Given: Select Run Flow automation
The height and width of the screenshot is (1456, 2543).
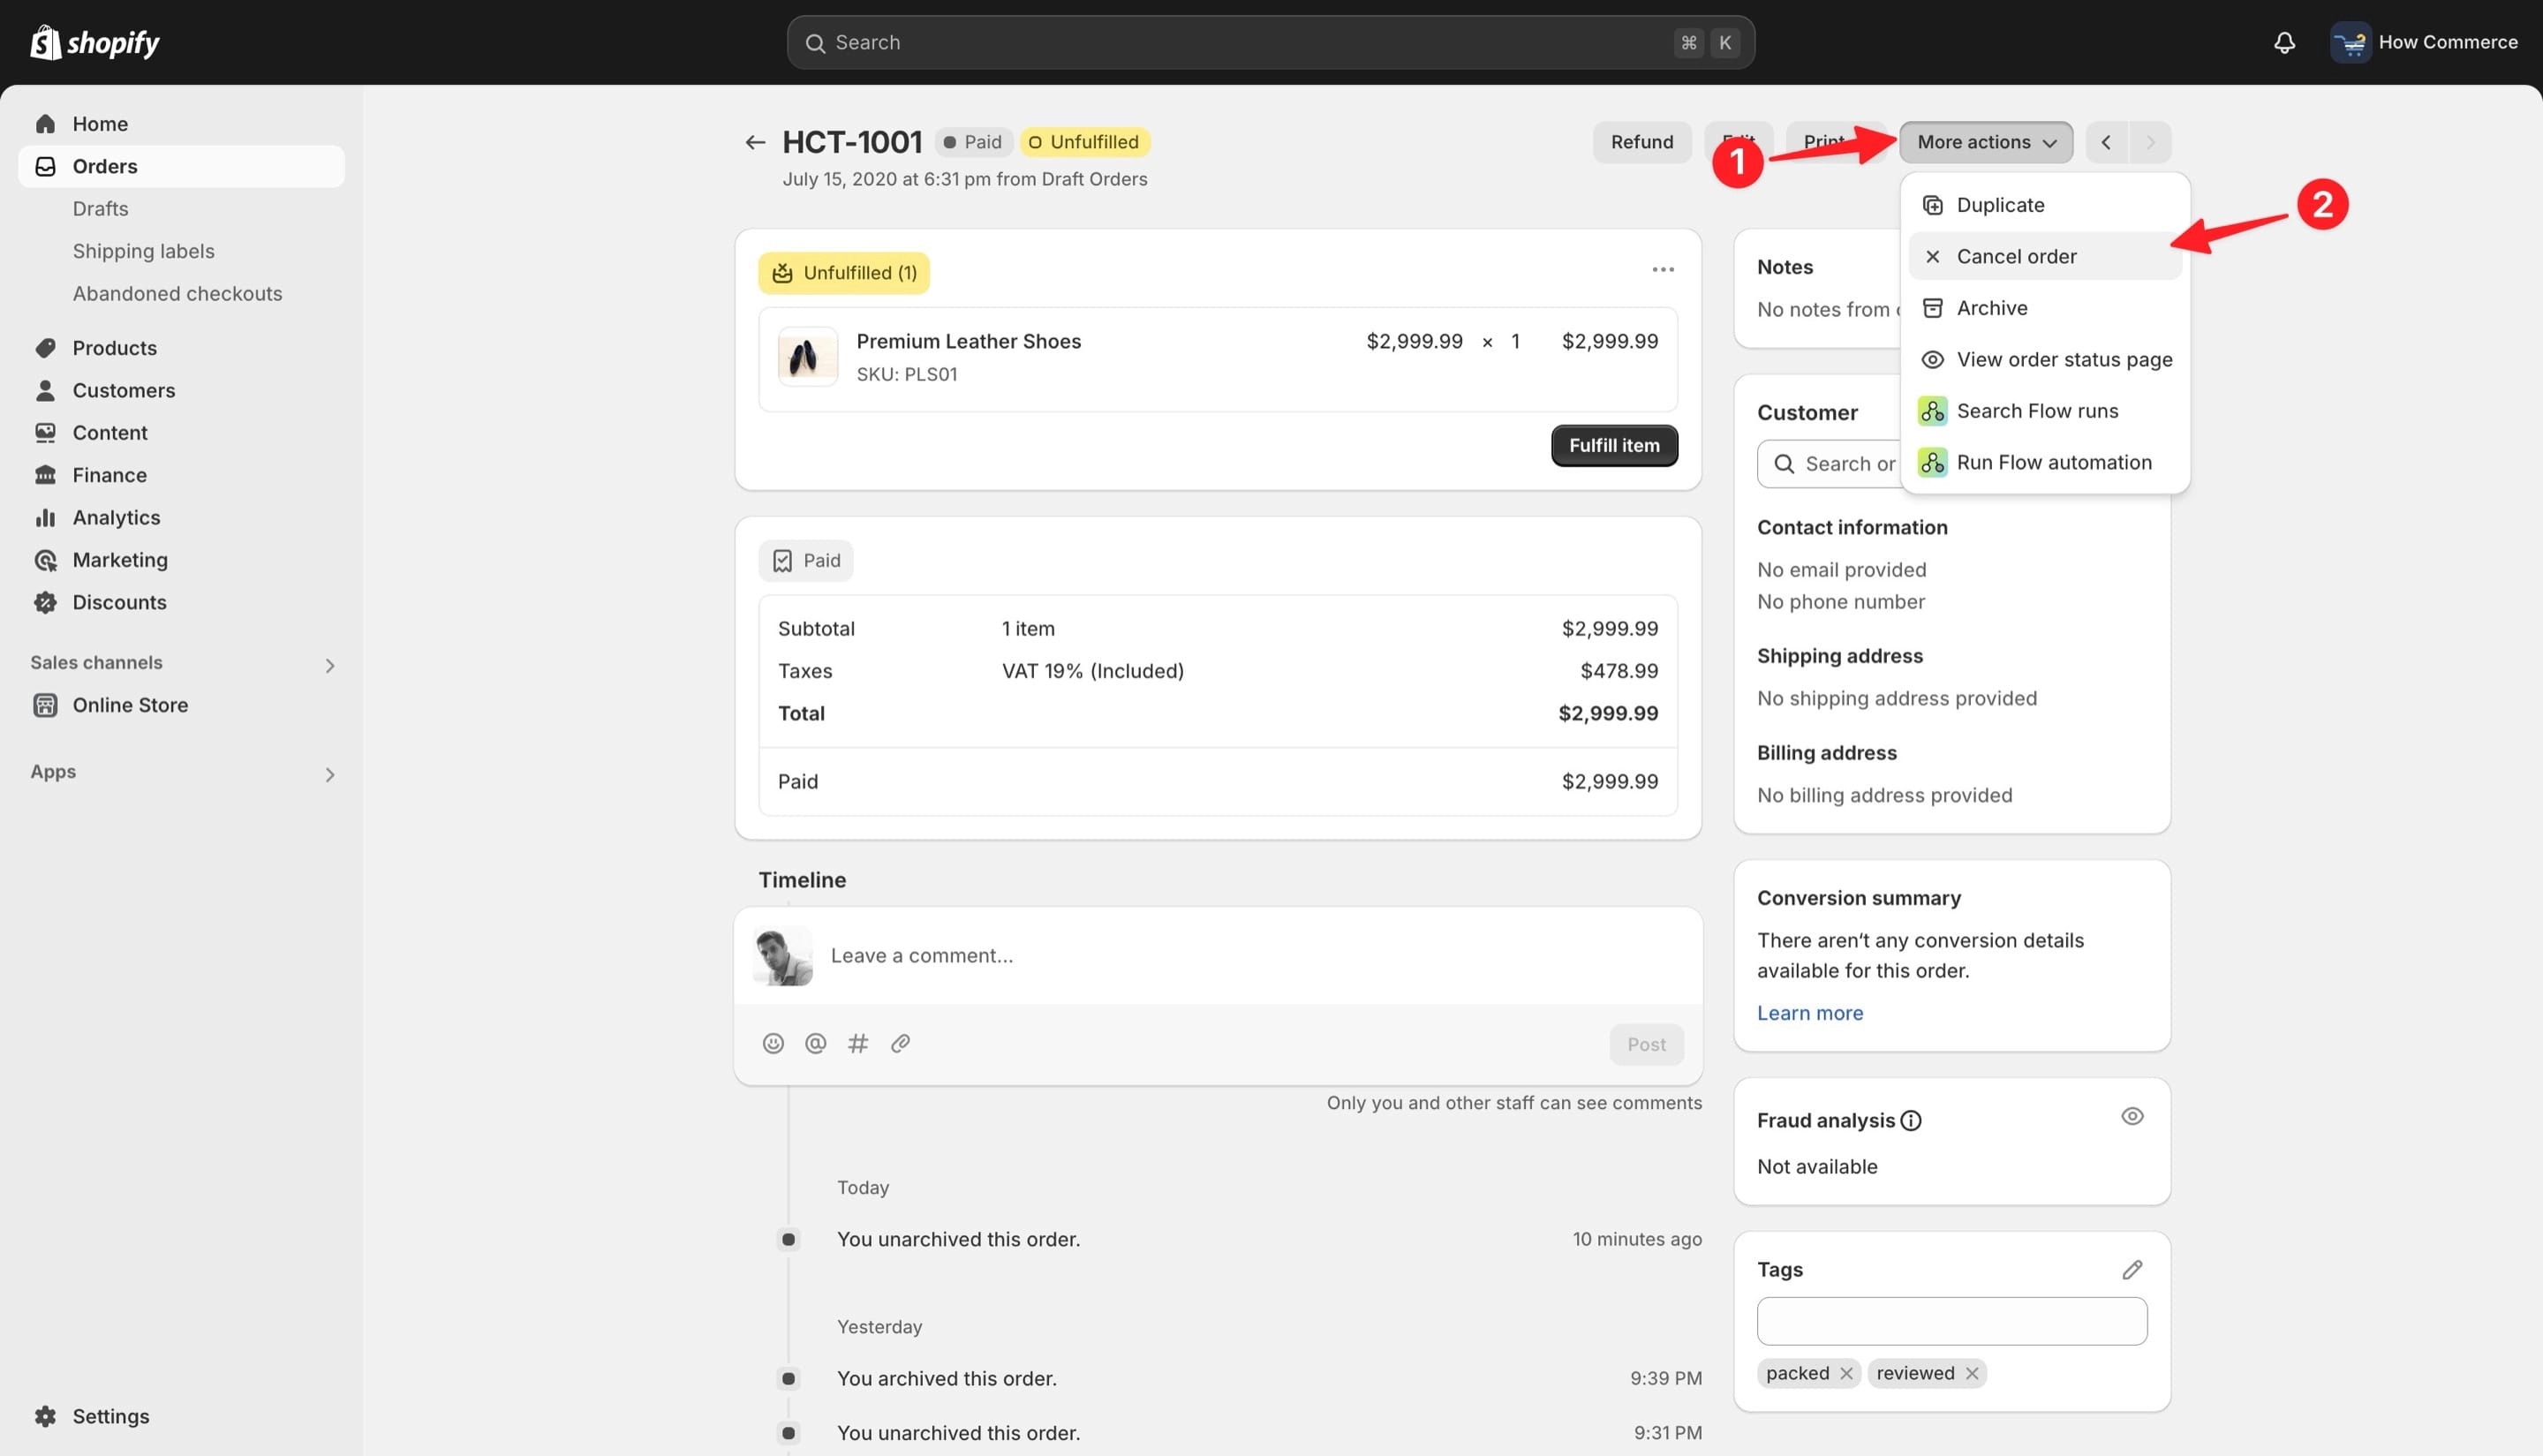Looking at the screenshot, I should (x=2045, y=462).
